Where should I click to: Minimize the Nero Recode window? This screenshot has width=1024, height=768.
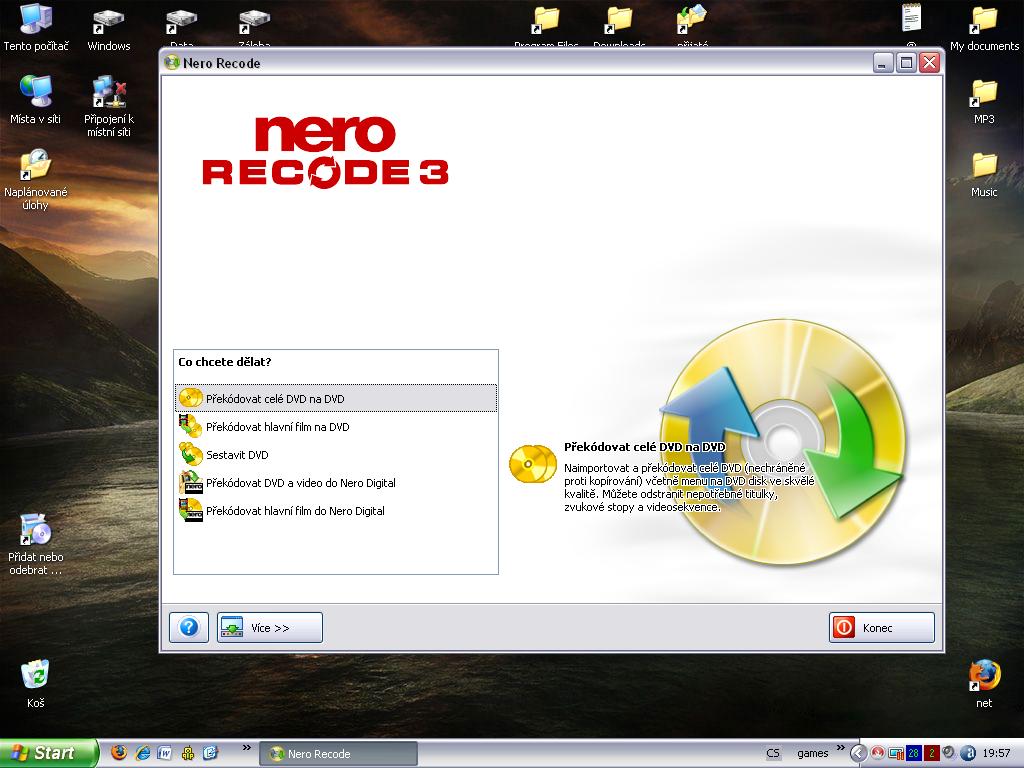(883, 63)
